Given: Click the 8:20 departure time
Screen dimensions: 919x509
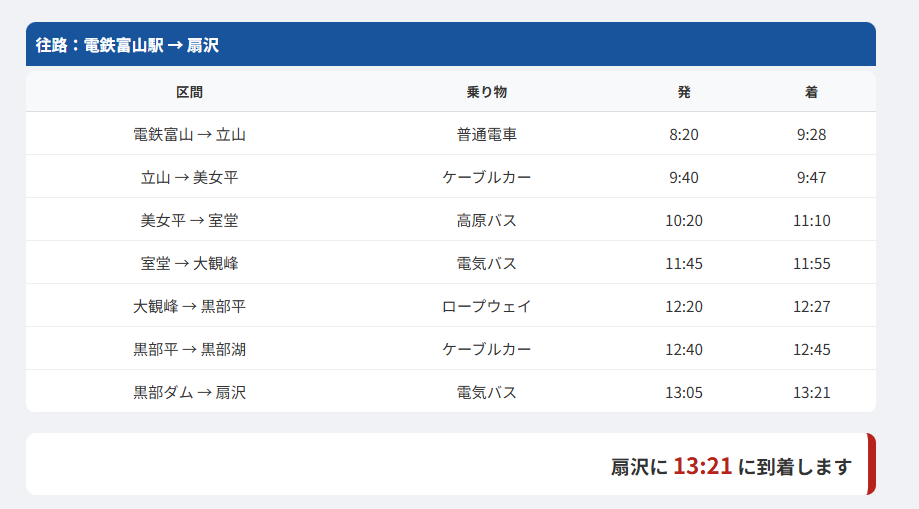Looking at the screenshot, I should [684, 134].
